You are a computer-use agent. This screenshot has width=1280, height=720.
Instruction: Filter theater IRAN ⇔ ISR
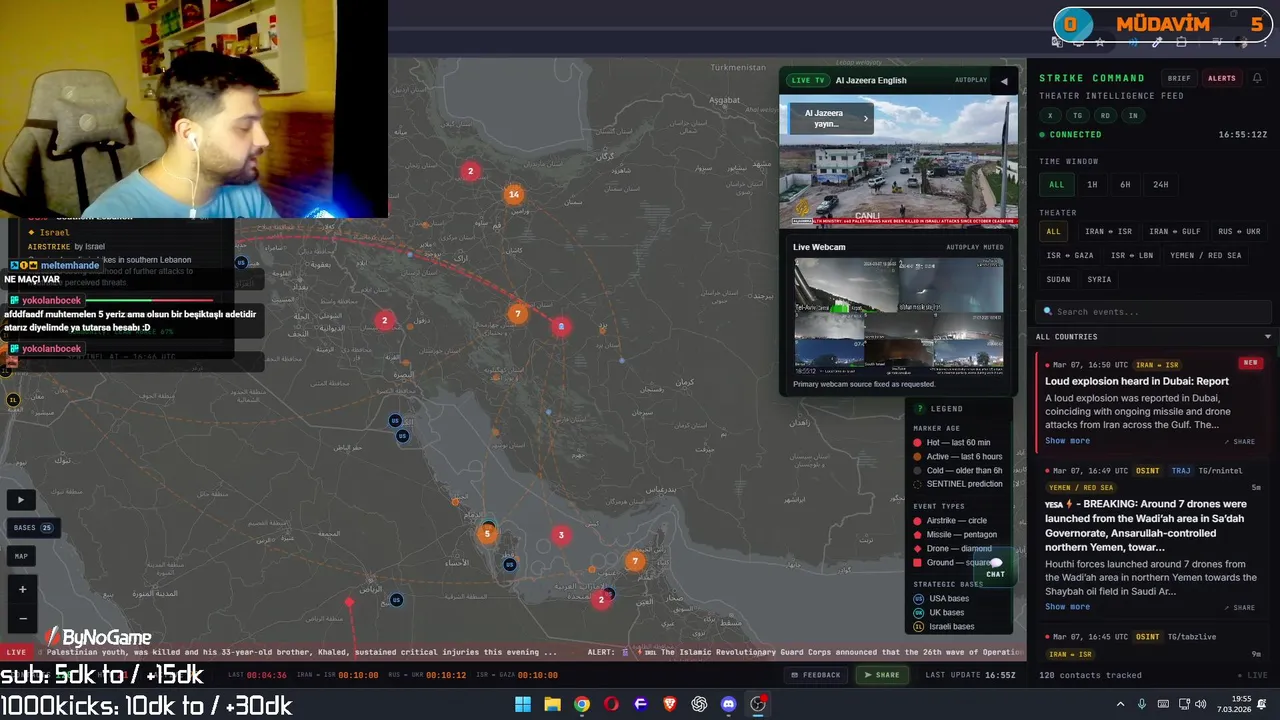coord(1109,232)
